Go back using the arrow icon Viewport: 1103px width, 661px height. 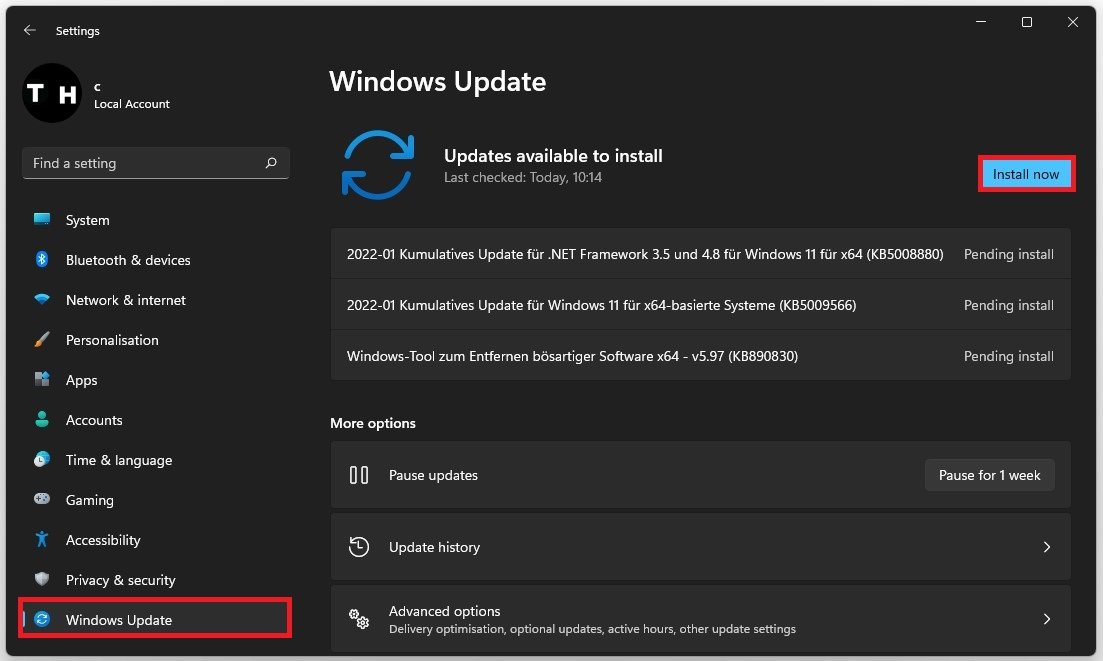point(30,31)
